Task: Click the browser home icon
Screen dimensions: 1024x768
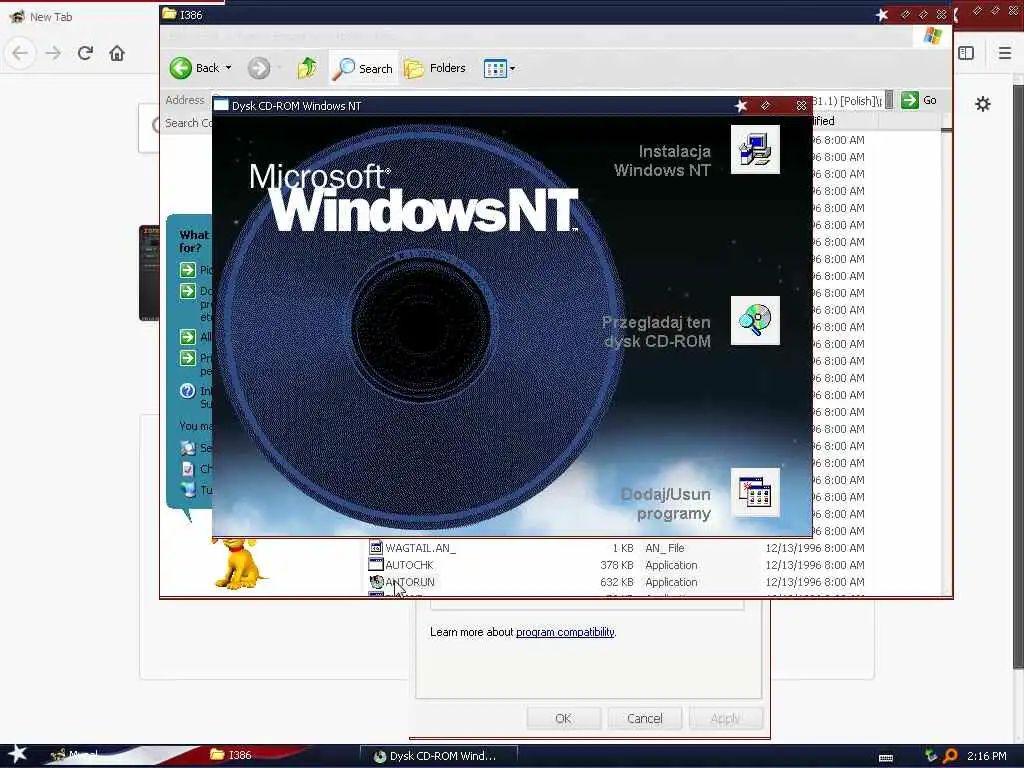Action: tap(117, 53)
